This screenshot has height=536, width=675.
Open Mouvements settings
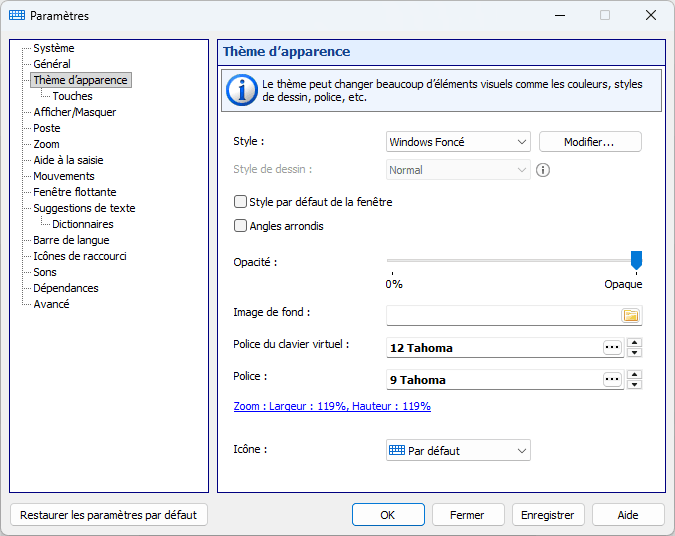pos(64,176)
